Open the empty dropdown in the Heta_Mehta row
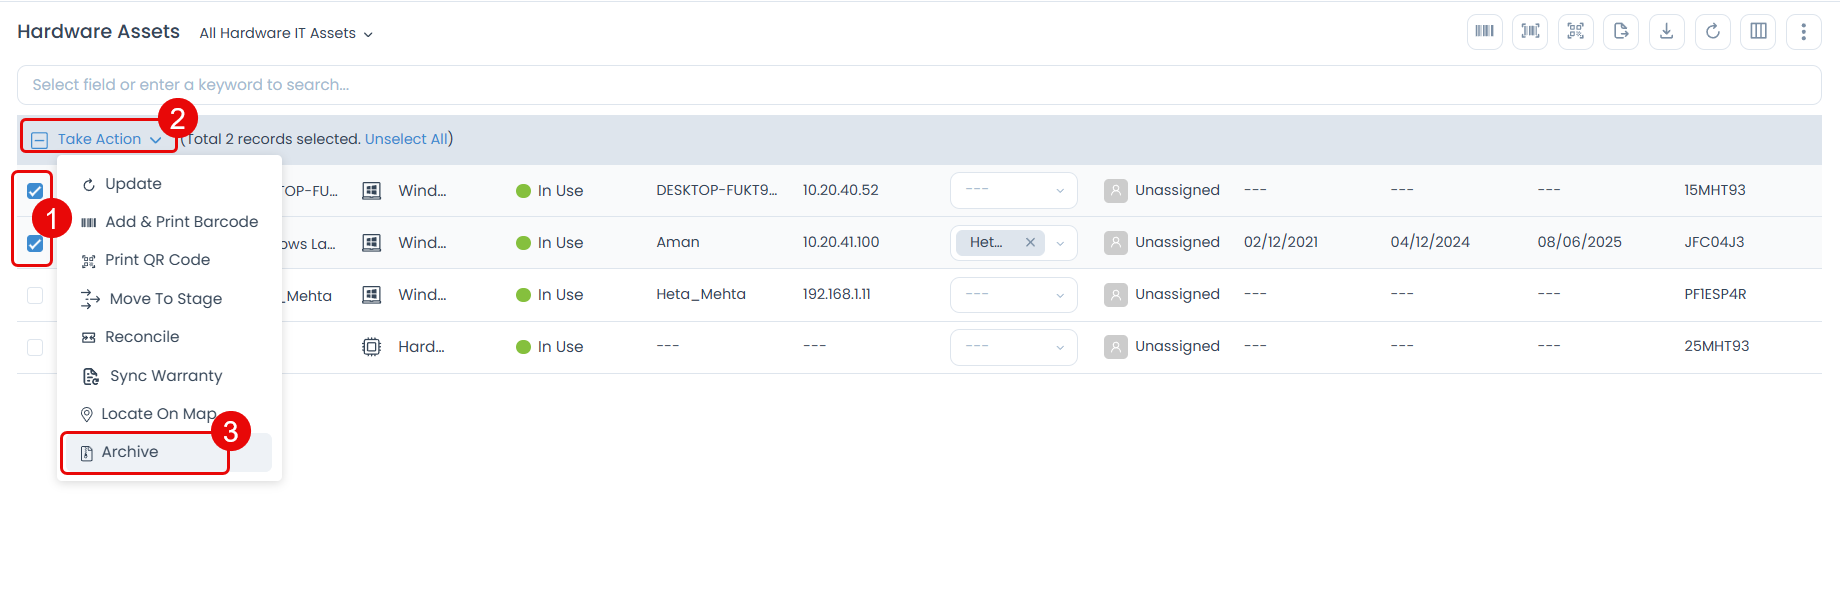 pyautogui.click(x=1013, y=295)
